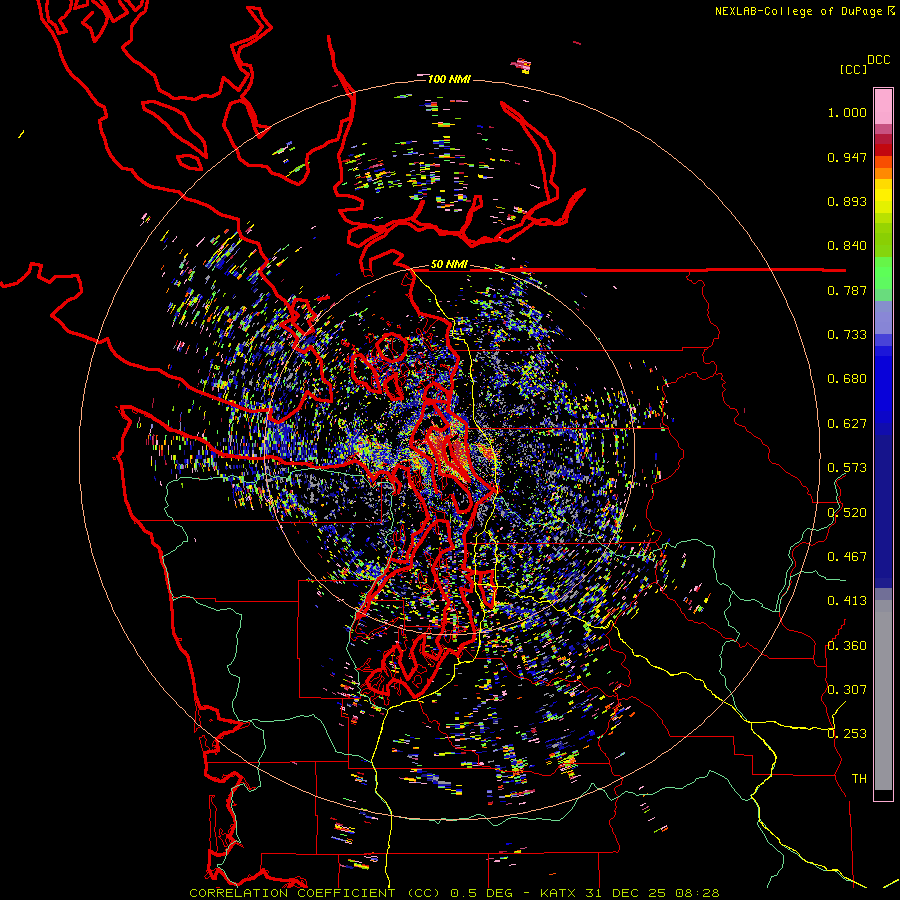Click the pink segment of the color bar
The image size is (900, 900).
pyautogui.click(x=883, y=107)
